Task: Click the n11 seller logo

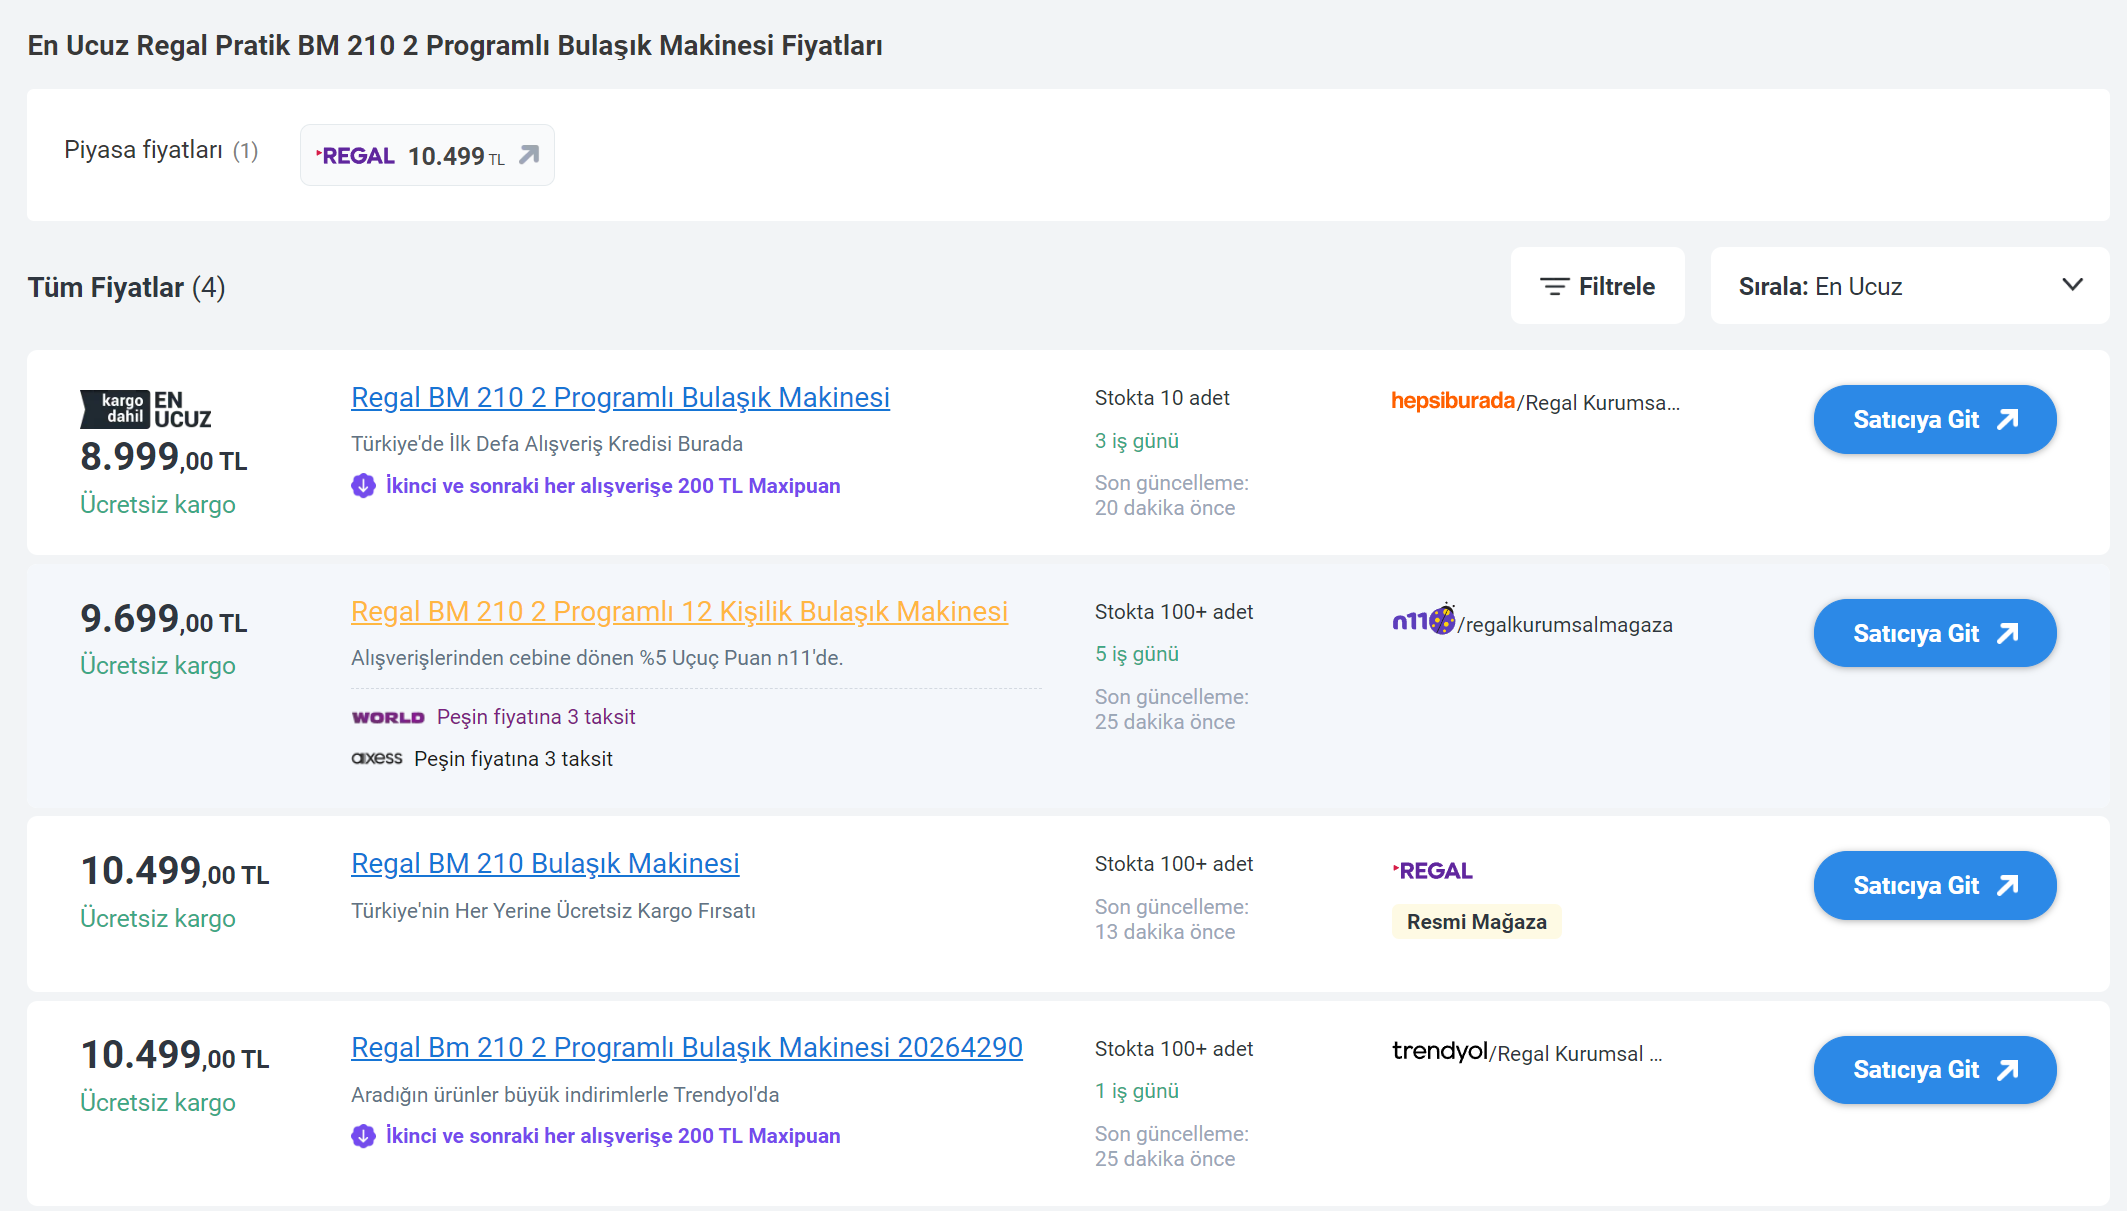Action: pos(1423,621)
